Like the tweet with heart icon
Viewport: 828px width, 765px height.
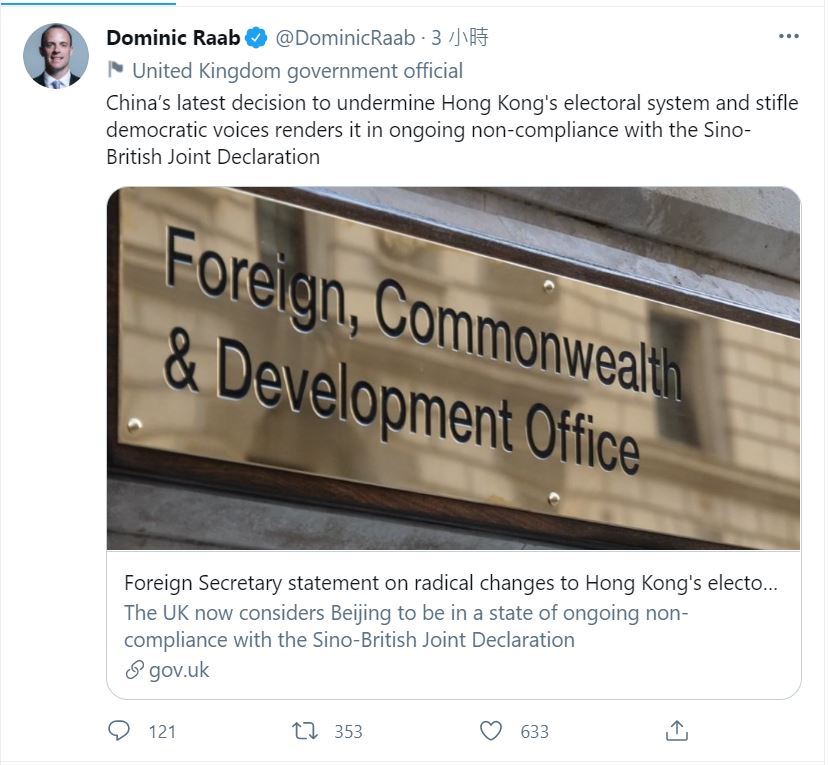click(491, 731)
